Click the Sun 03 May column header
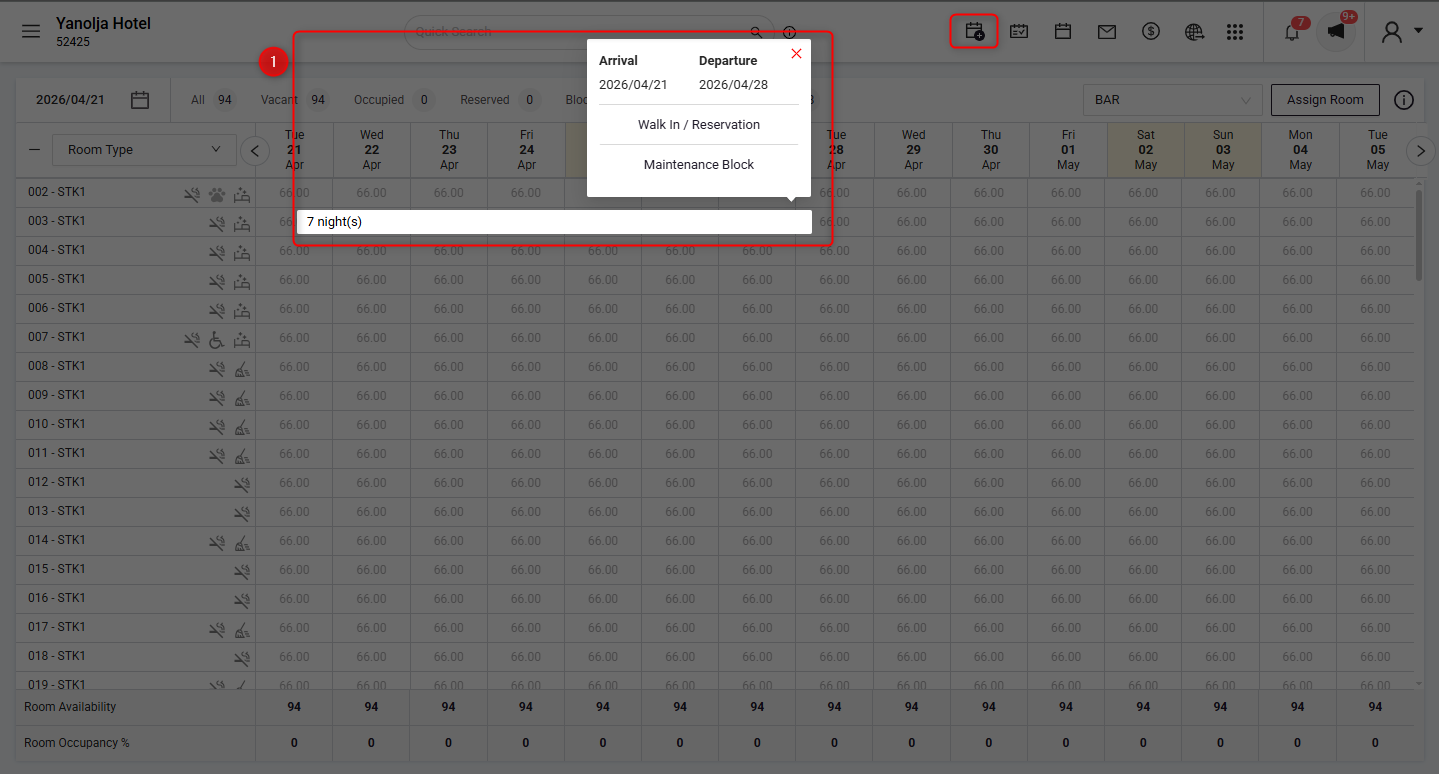1439x774 pixels. click(x=1223, y=150)
